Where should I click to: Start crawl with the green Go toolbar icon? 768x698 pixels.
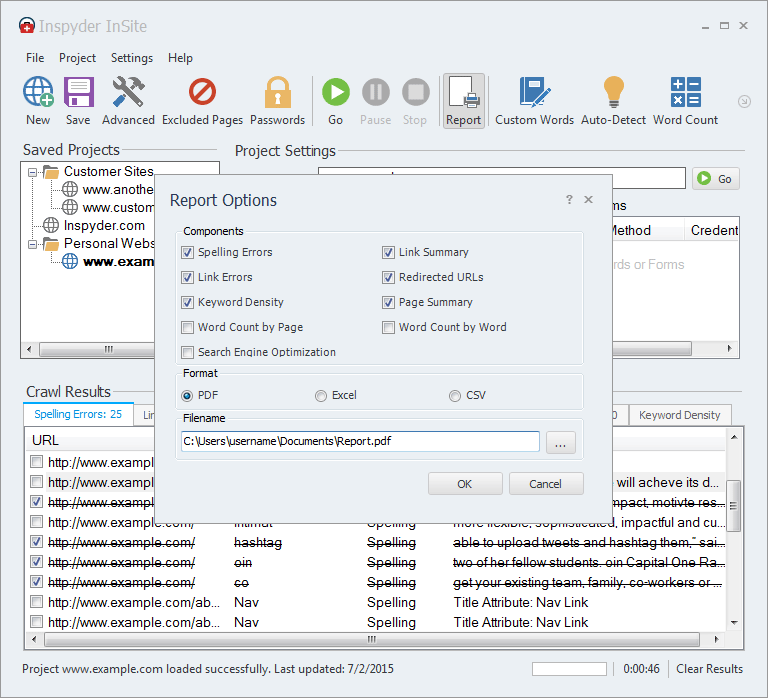pyautogui.click(x=336, y=92)
